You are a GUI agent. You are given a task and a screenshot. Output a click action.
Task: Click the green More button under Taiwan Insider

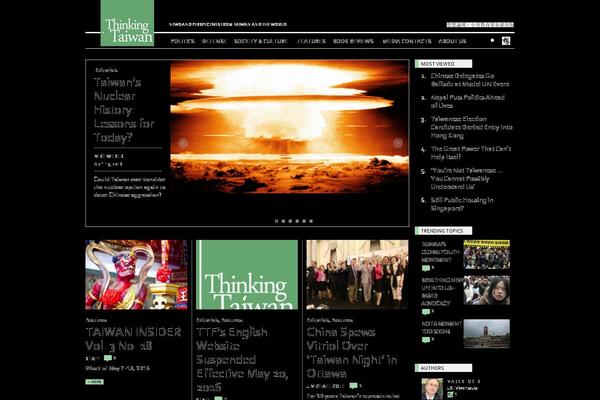pos(95,382)
